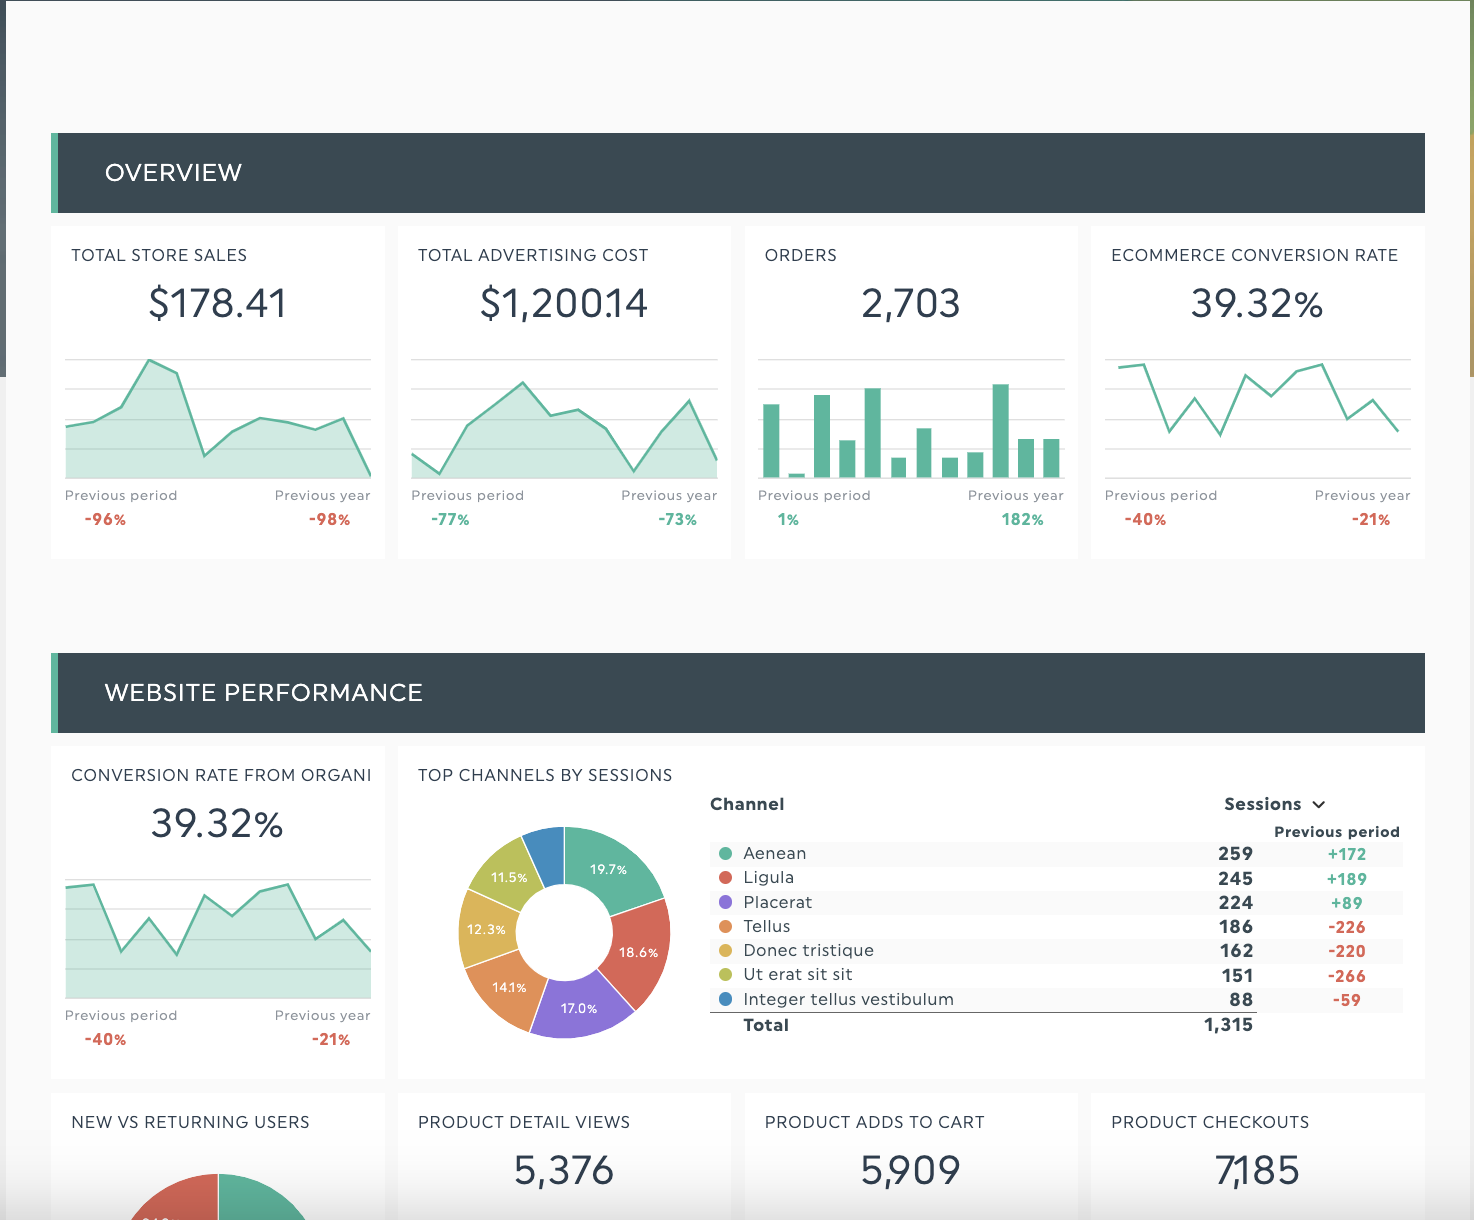Click the Integer tellus vestibulum blue dot

pyautogui.click(x=726, y=999)
